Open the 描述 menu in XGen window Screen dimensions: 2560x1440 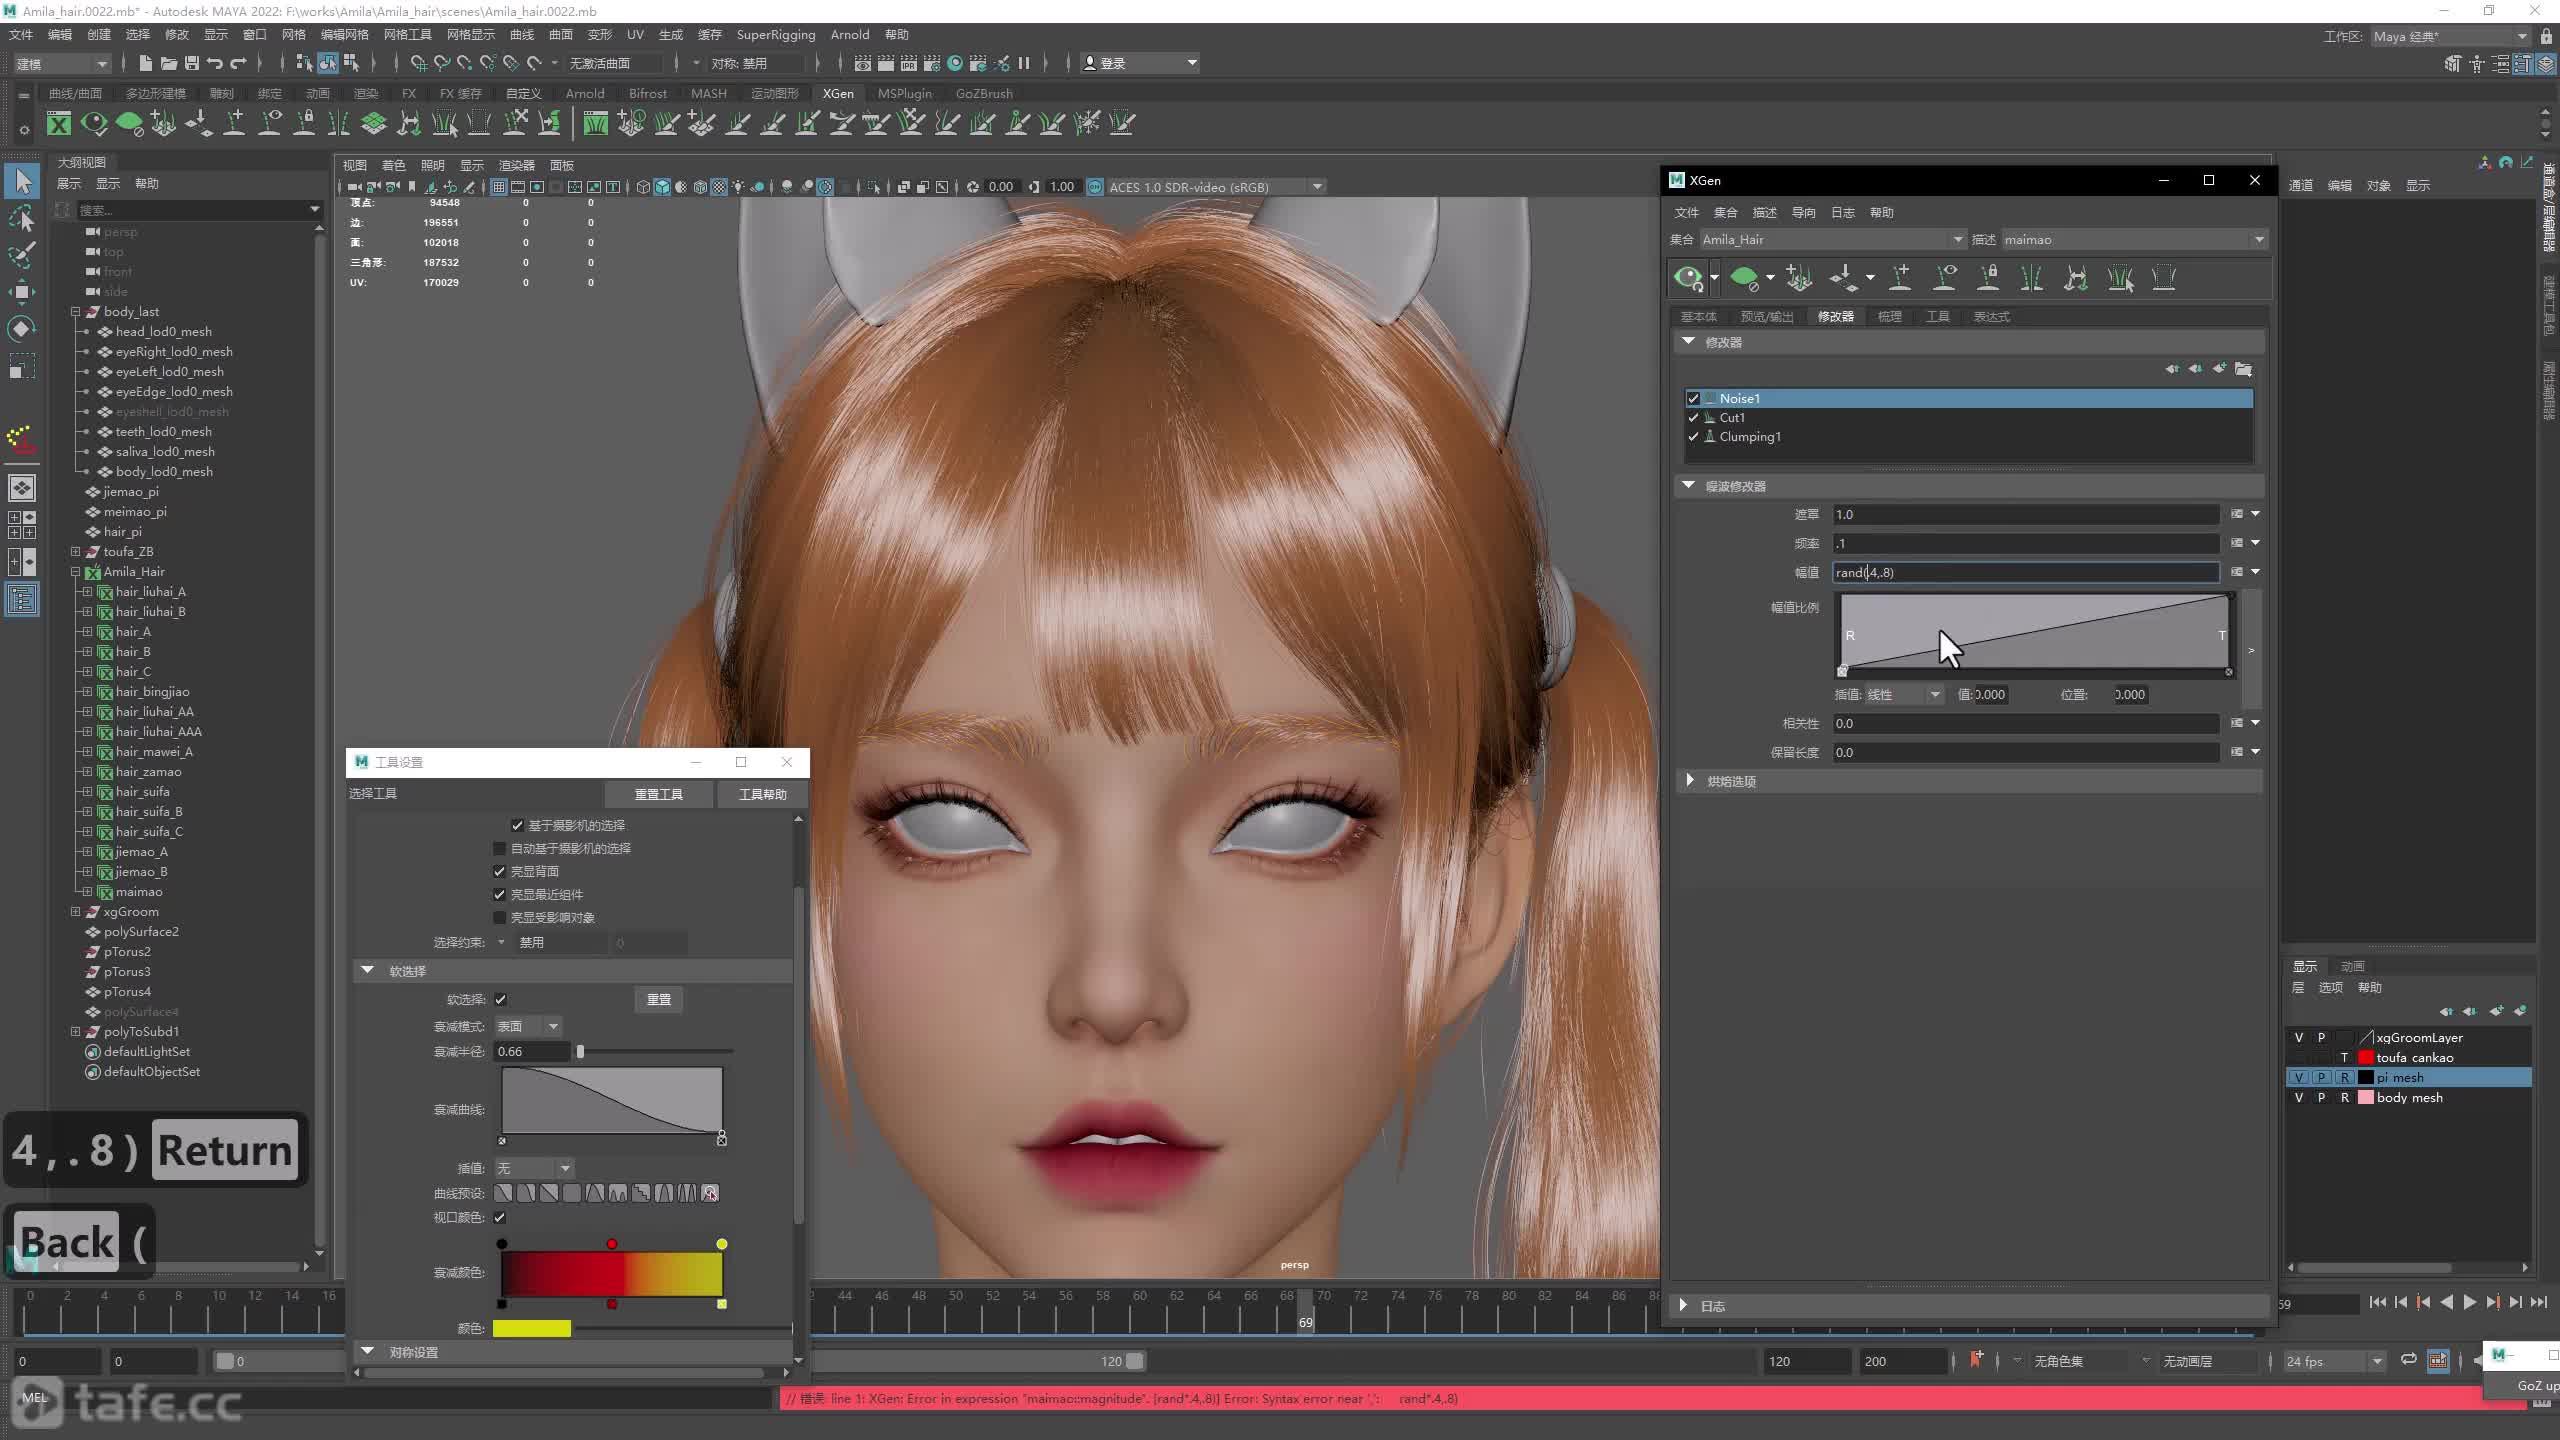[1764, 212]
